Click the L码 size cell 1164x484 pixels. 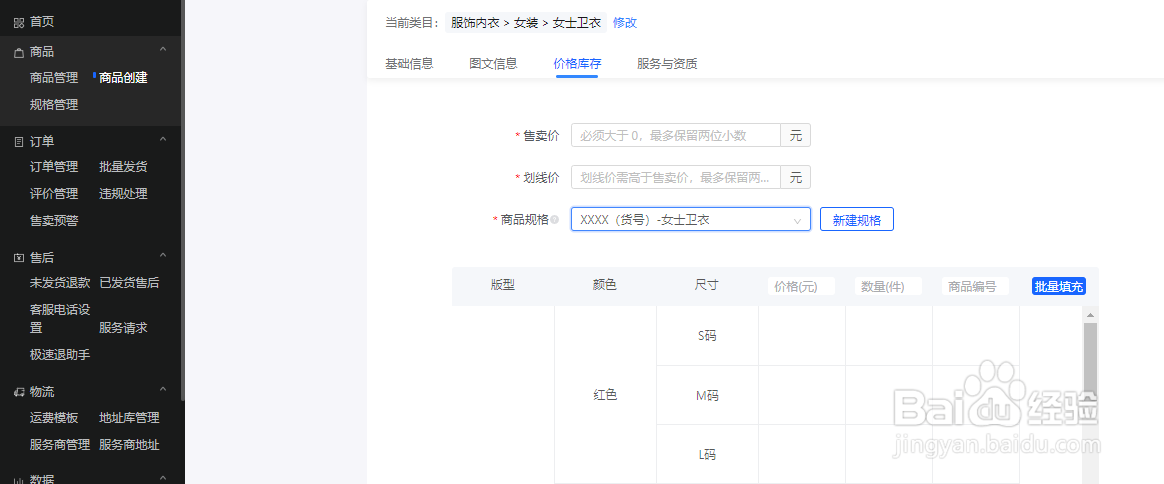pos(707,454)
